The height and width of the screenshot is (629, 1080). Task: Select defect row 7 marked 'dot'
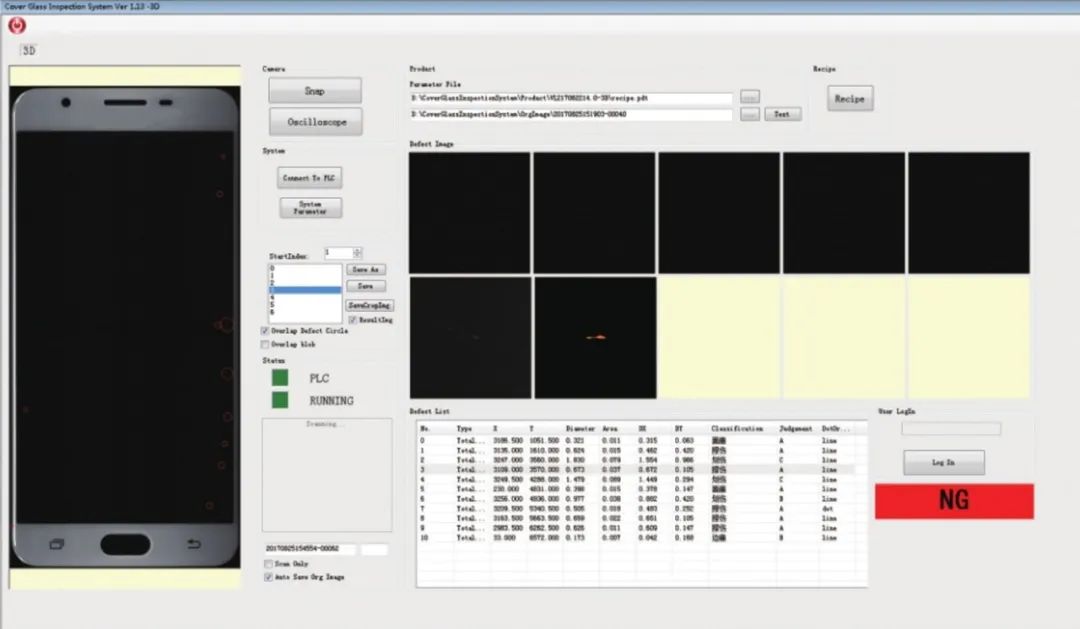point(636,508)
